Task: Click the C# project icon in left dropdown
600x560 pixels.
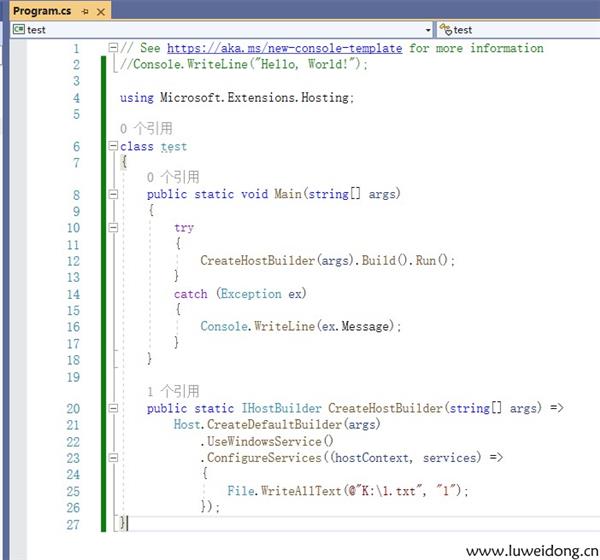Action: tap(17, 30)
